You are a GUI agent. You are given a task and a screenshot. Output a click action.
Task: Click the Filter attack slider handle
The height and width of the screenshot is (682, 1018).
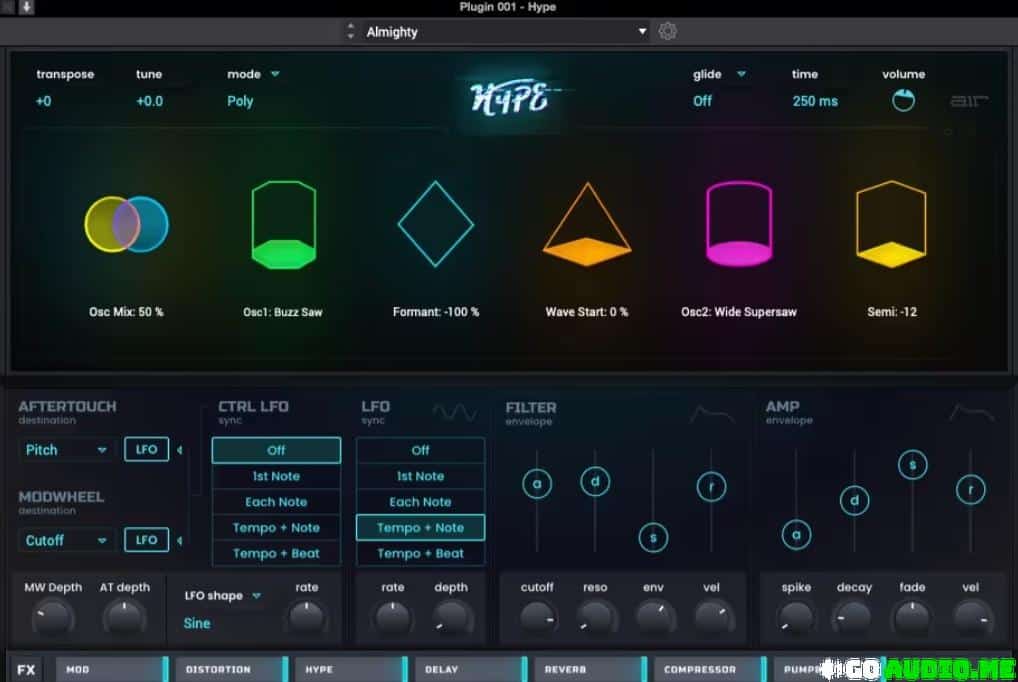(x=537, y=484)
